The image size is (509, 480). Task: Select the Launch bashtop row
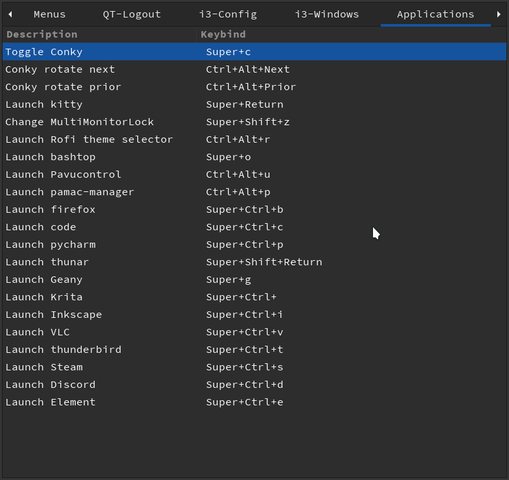254,157
